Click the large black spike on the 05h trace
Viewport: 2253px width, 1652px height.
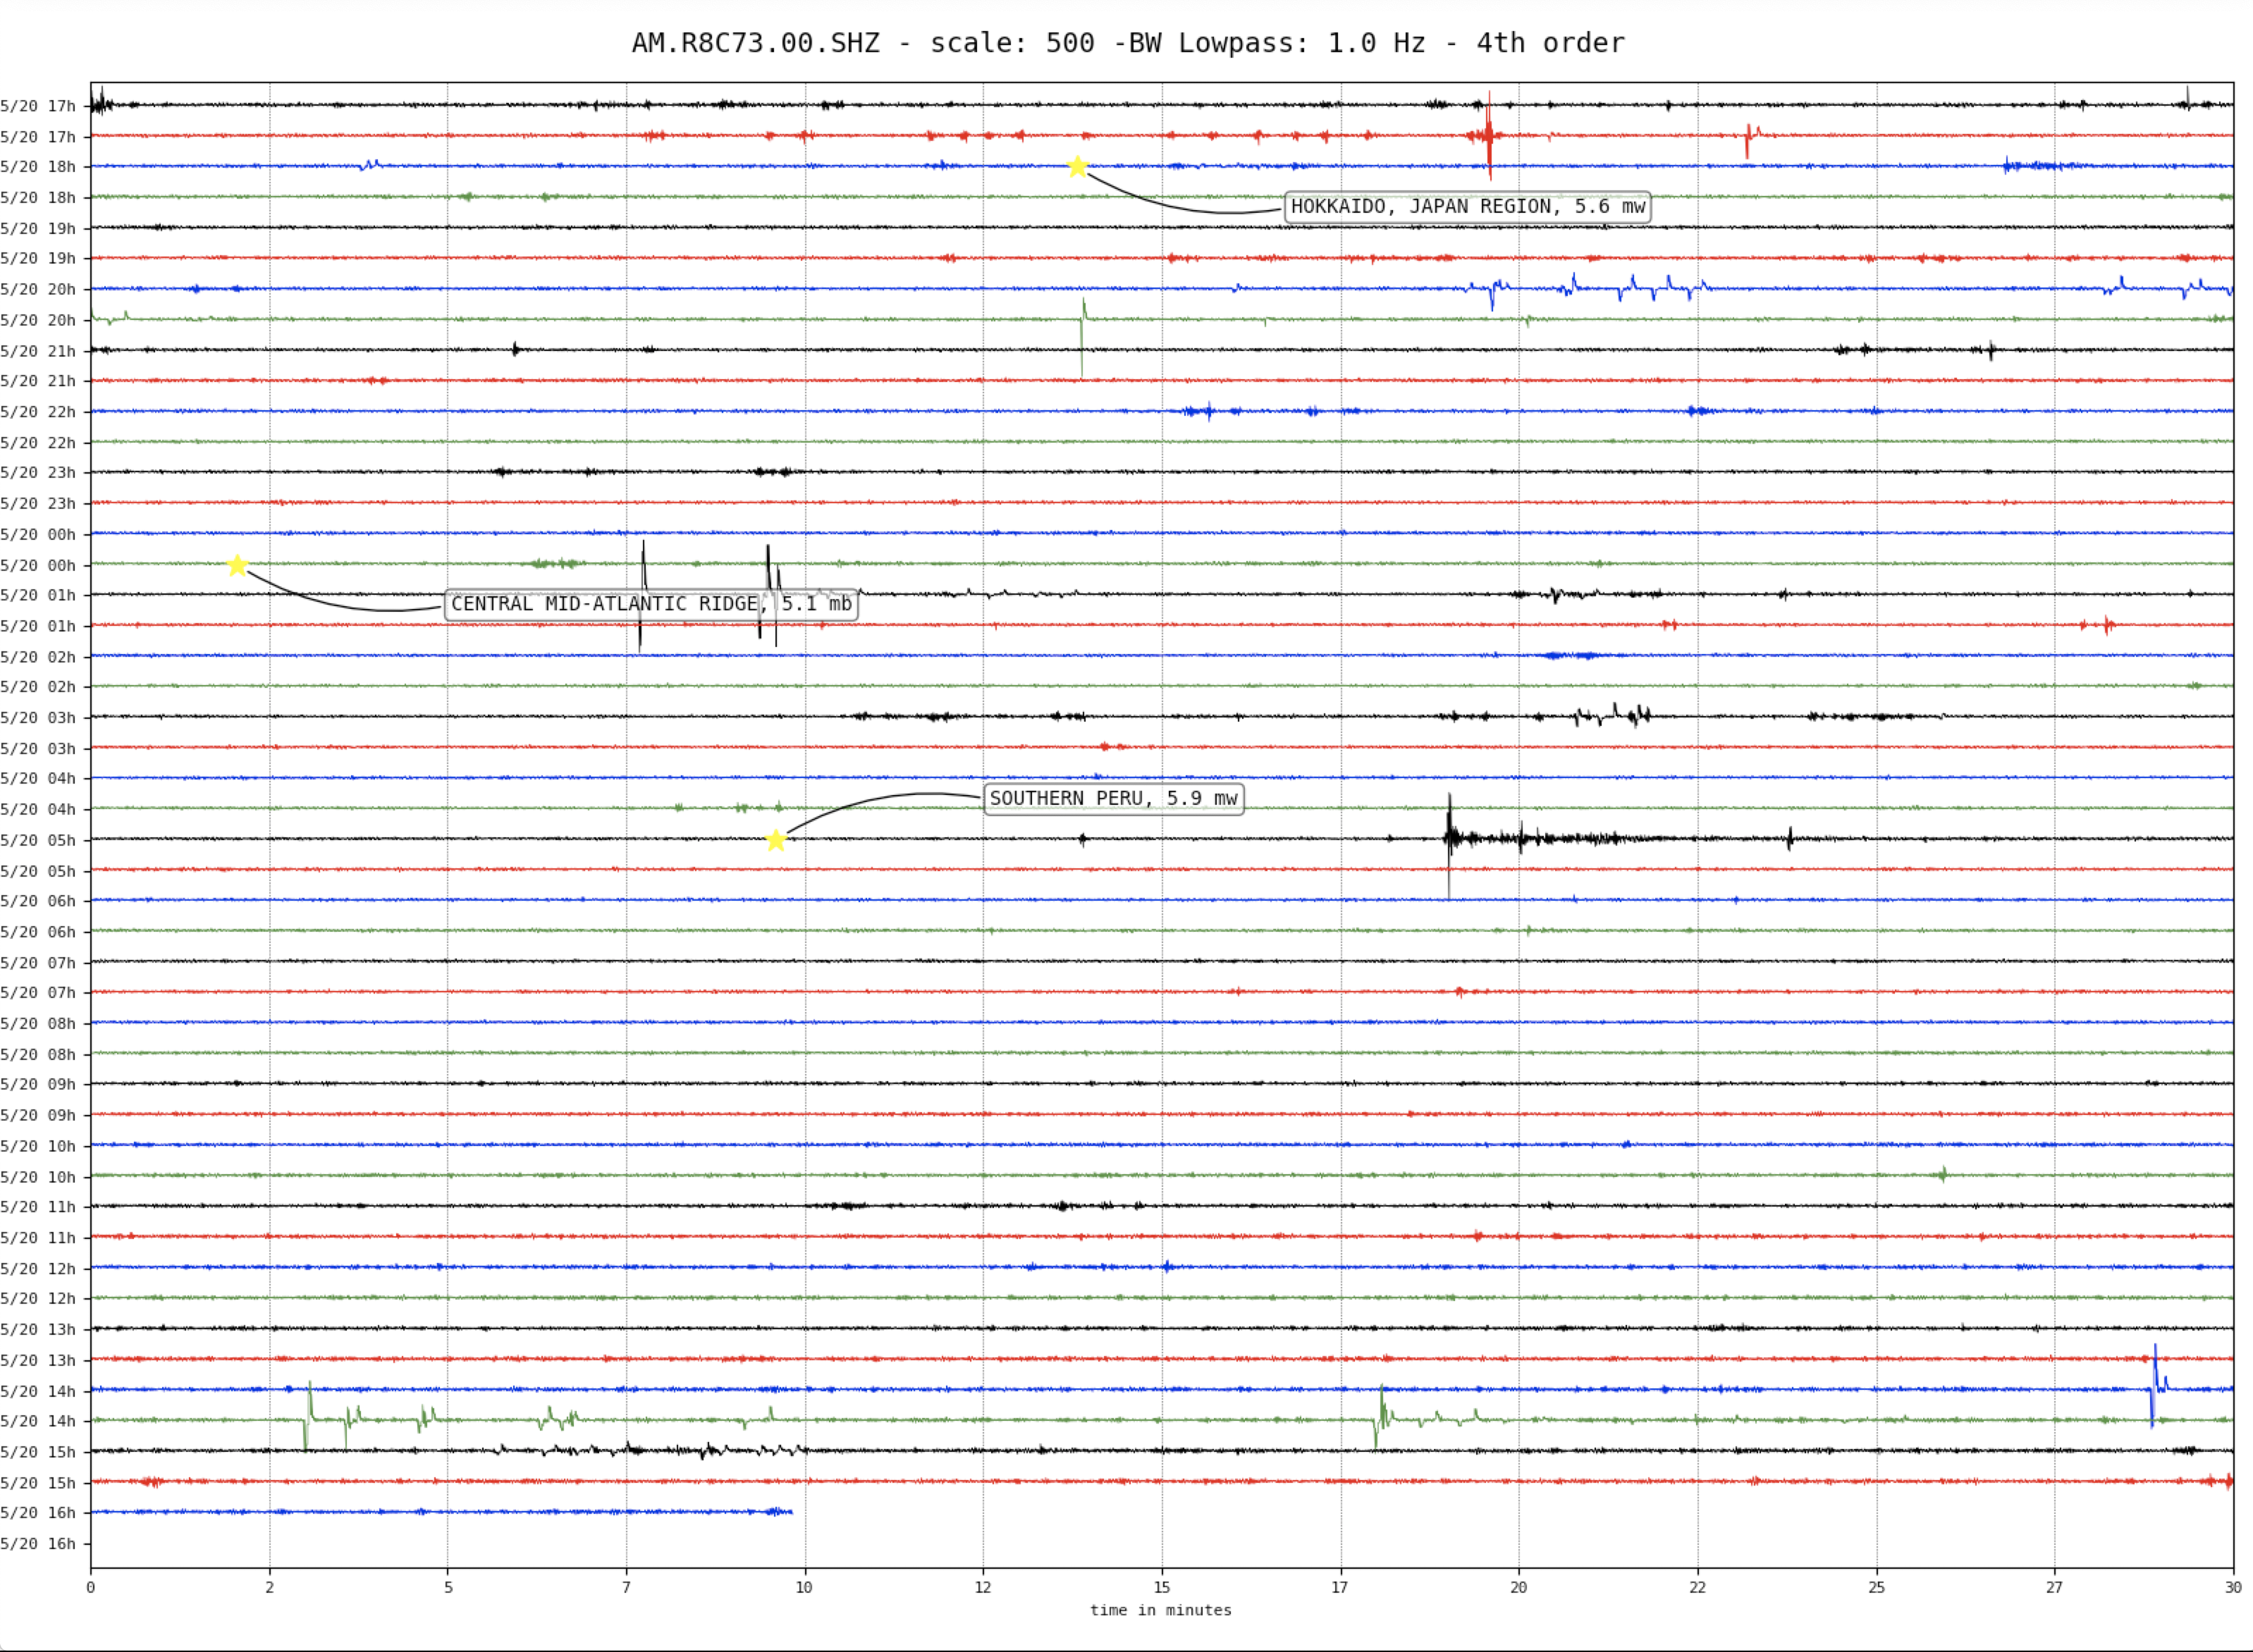(x=1449, y=845)
